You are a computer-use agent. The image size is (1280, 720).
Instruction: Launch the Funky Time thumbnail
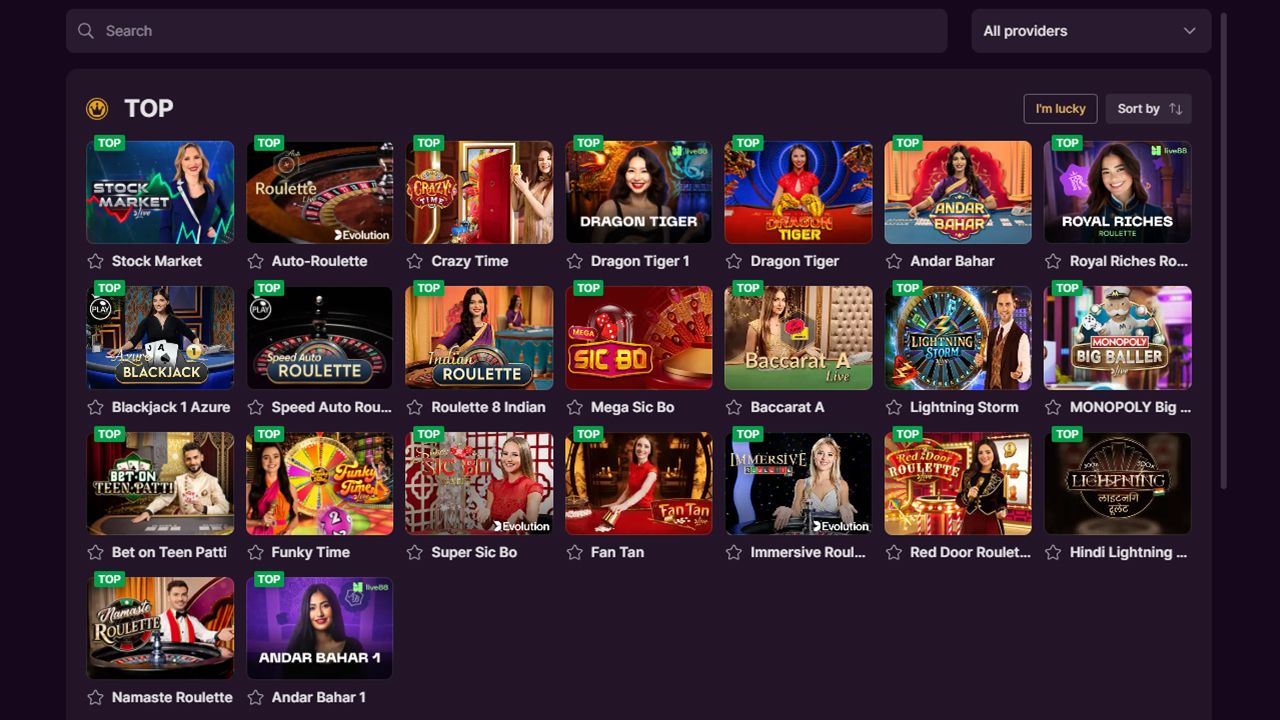point(320,483)
